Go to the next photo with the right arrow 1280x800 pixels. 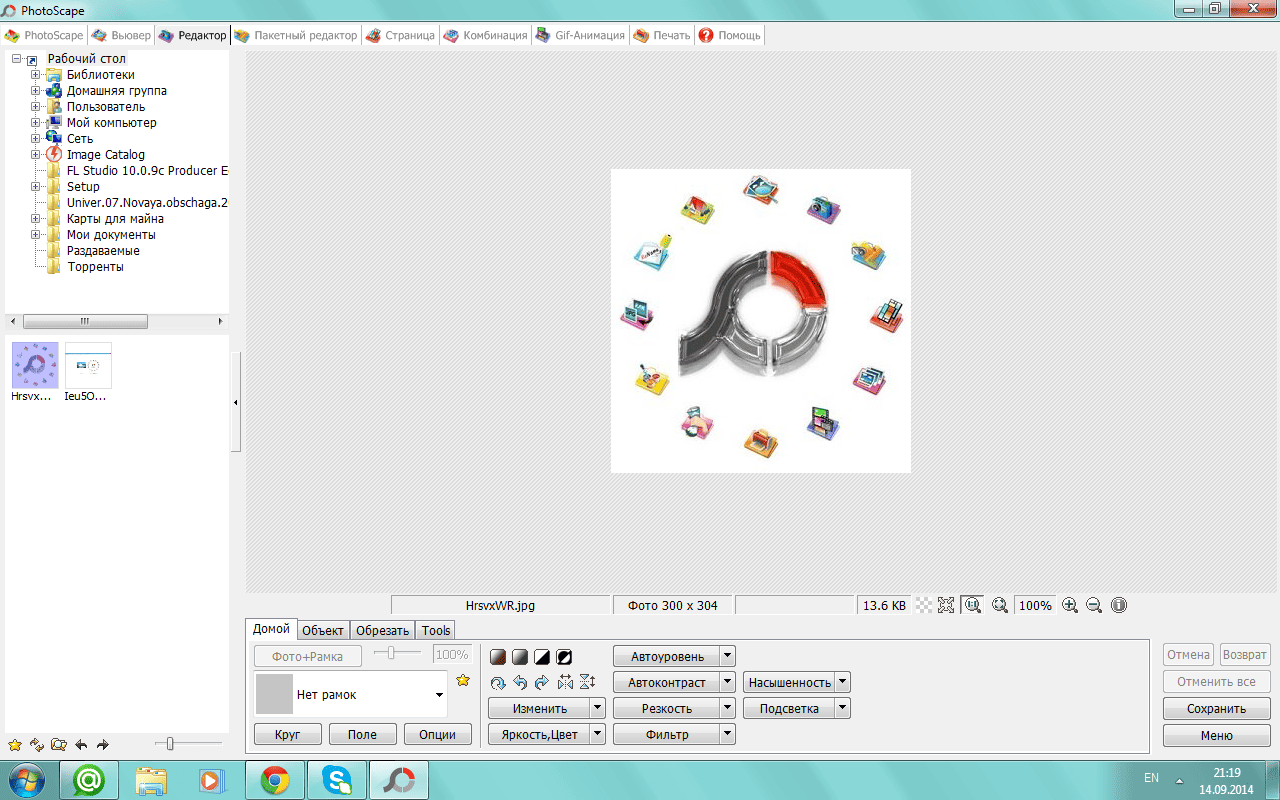click(102, 745)
